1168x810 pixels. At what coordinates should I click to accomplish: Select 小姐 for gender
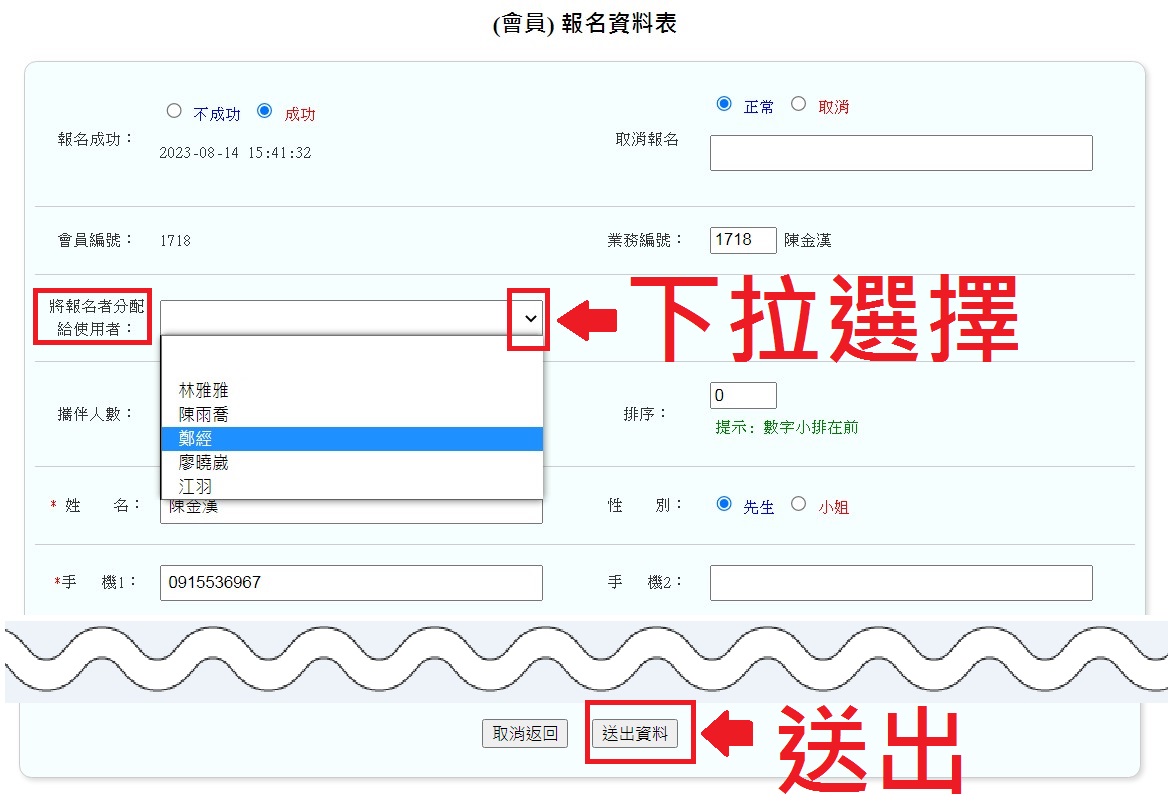coord(798,504)
